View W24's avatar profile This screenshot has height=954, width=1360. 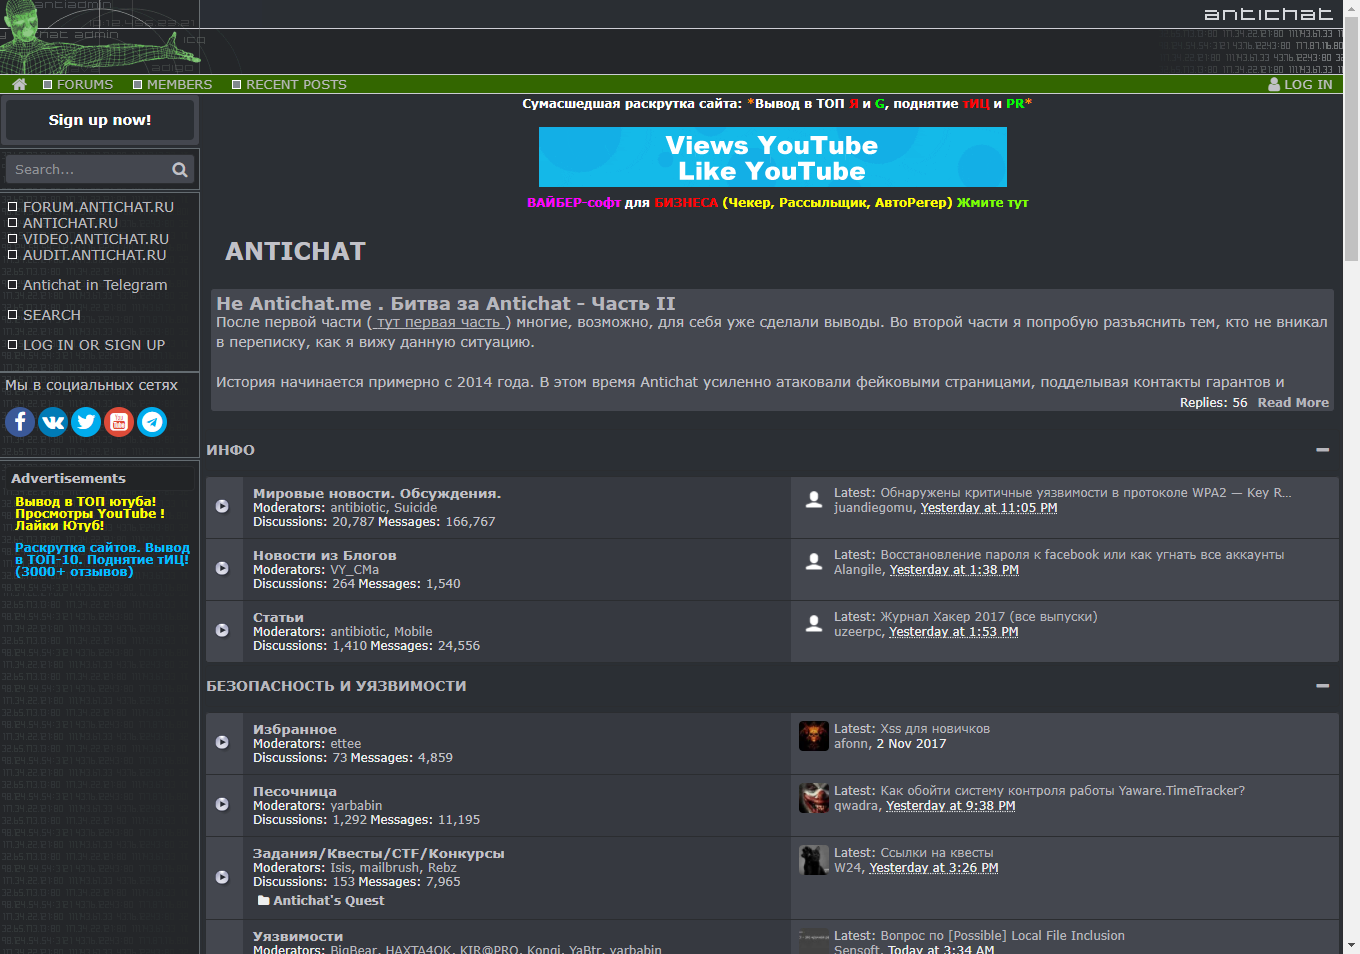(814, 860)
